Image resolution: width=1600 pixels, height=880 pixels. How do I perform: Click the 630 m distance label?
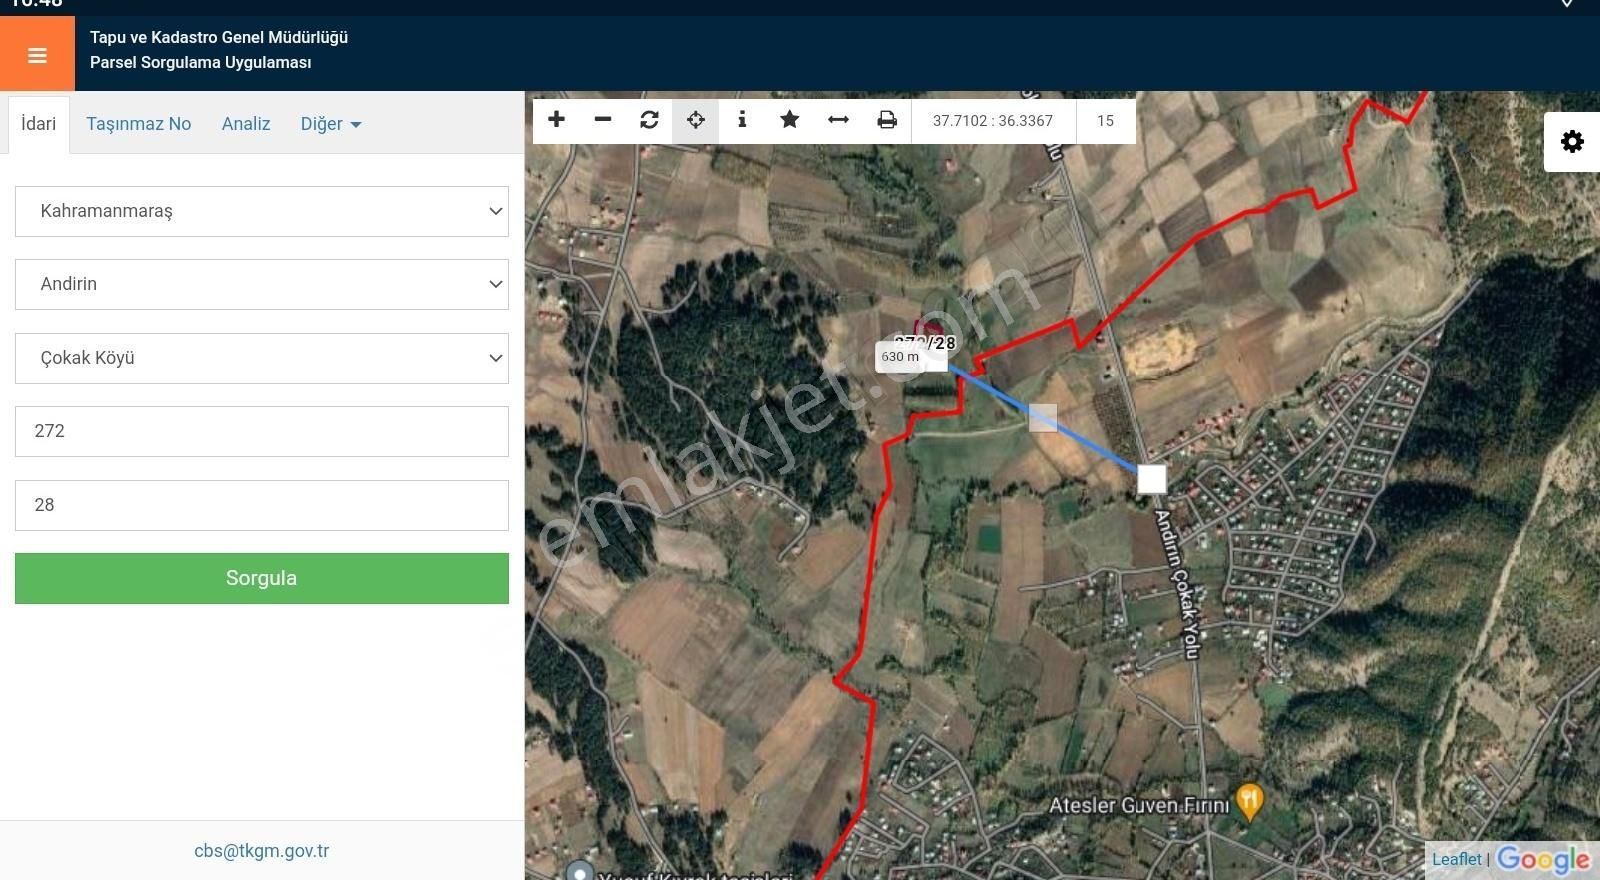tap(900, 357)
